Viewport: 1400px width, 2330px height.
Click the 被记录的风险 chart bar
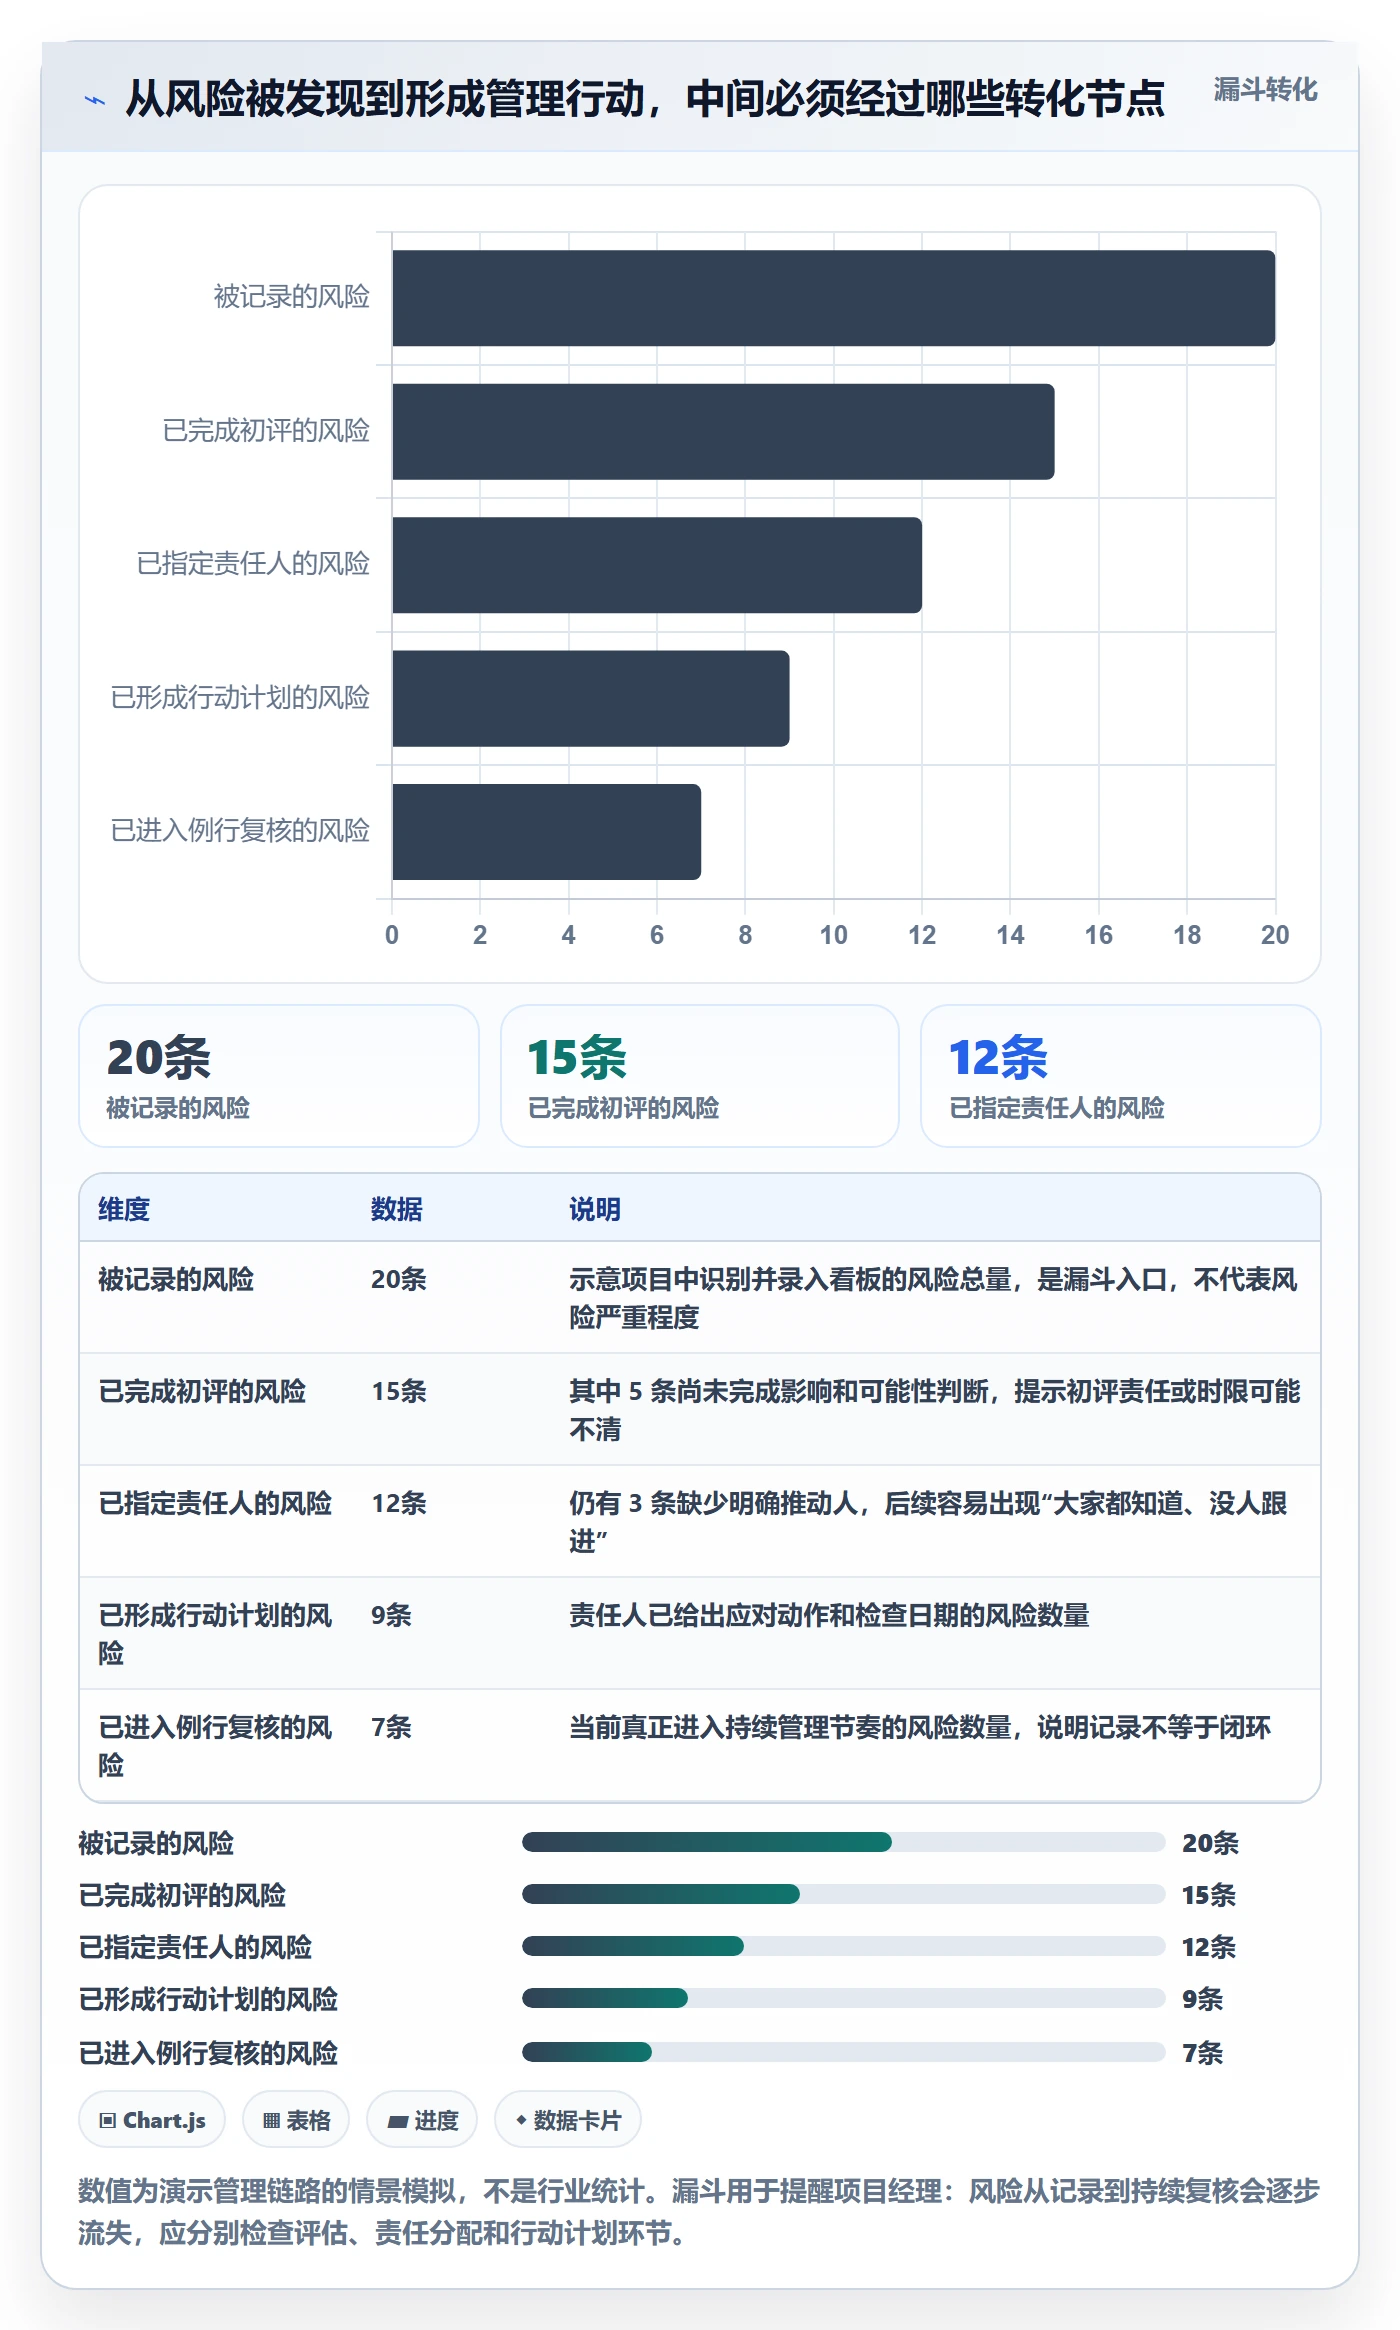click(x=834, y=298)
